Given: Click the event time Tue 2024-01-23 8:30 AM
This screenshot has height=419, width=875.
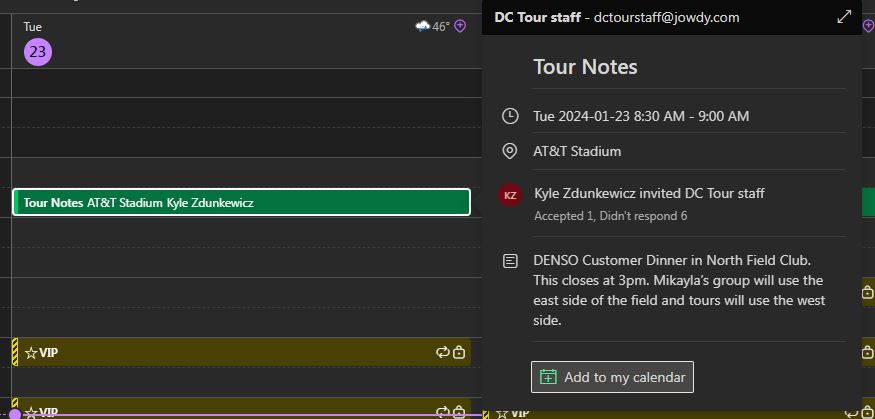Looking at the screenshot, I should point(641,116).
